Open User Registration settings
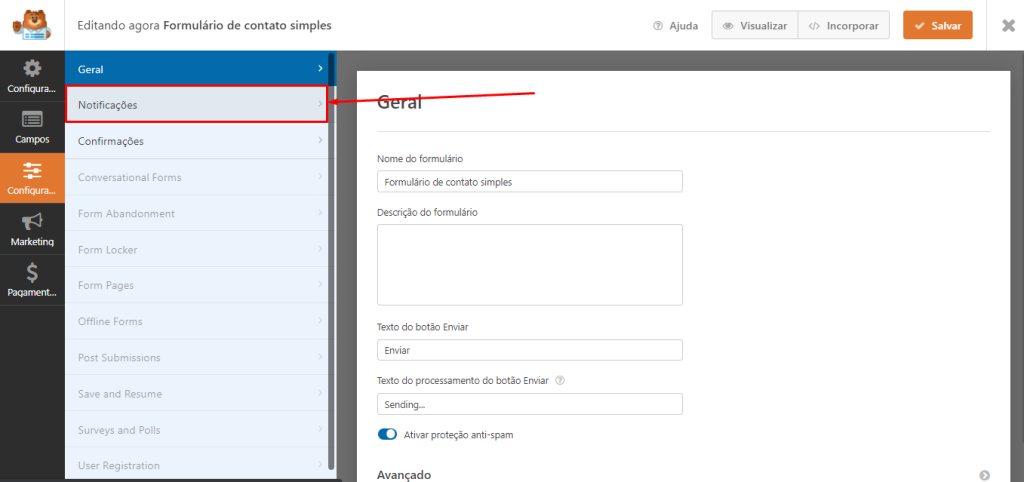The image size is (1024, 482). pos(199,466)
